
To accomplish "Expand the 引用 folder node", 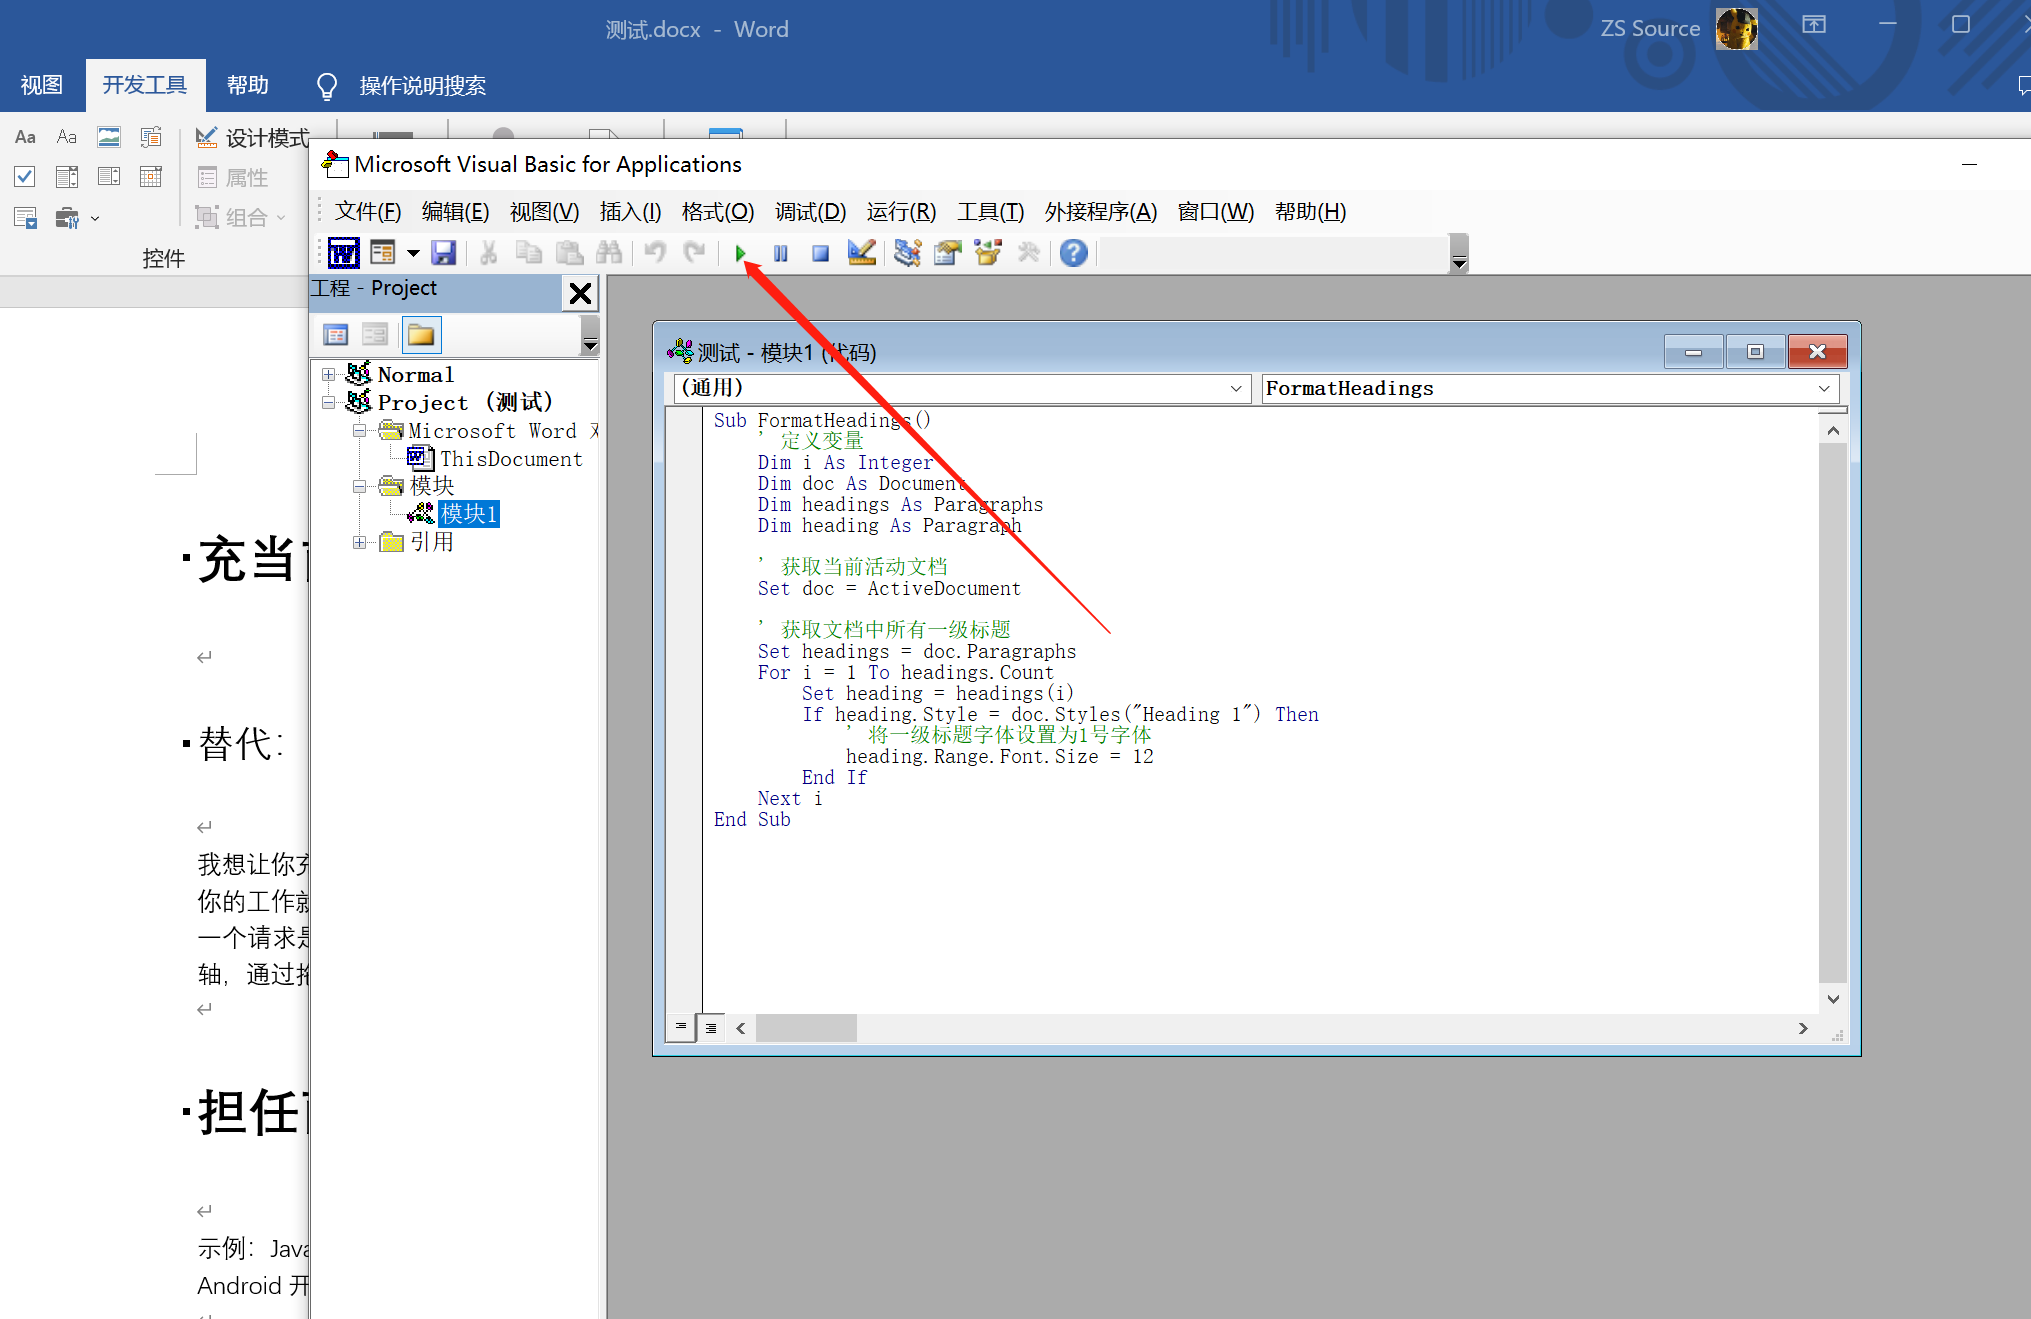I will [x=359, y=542].
